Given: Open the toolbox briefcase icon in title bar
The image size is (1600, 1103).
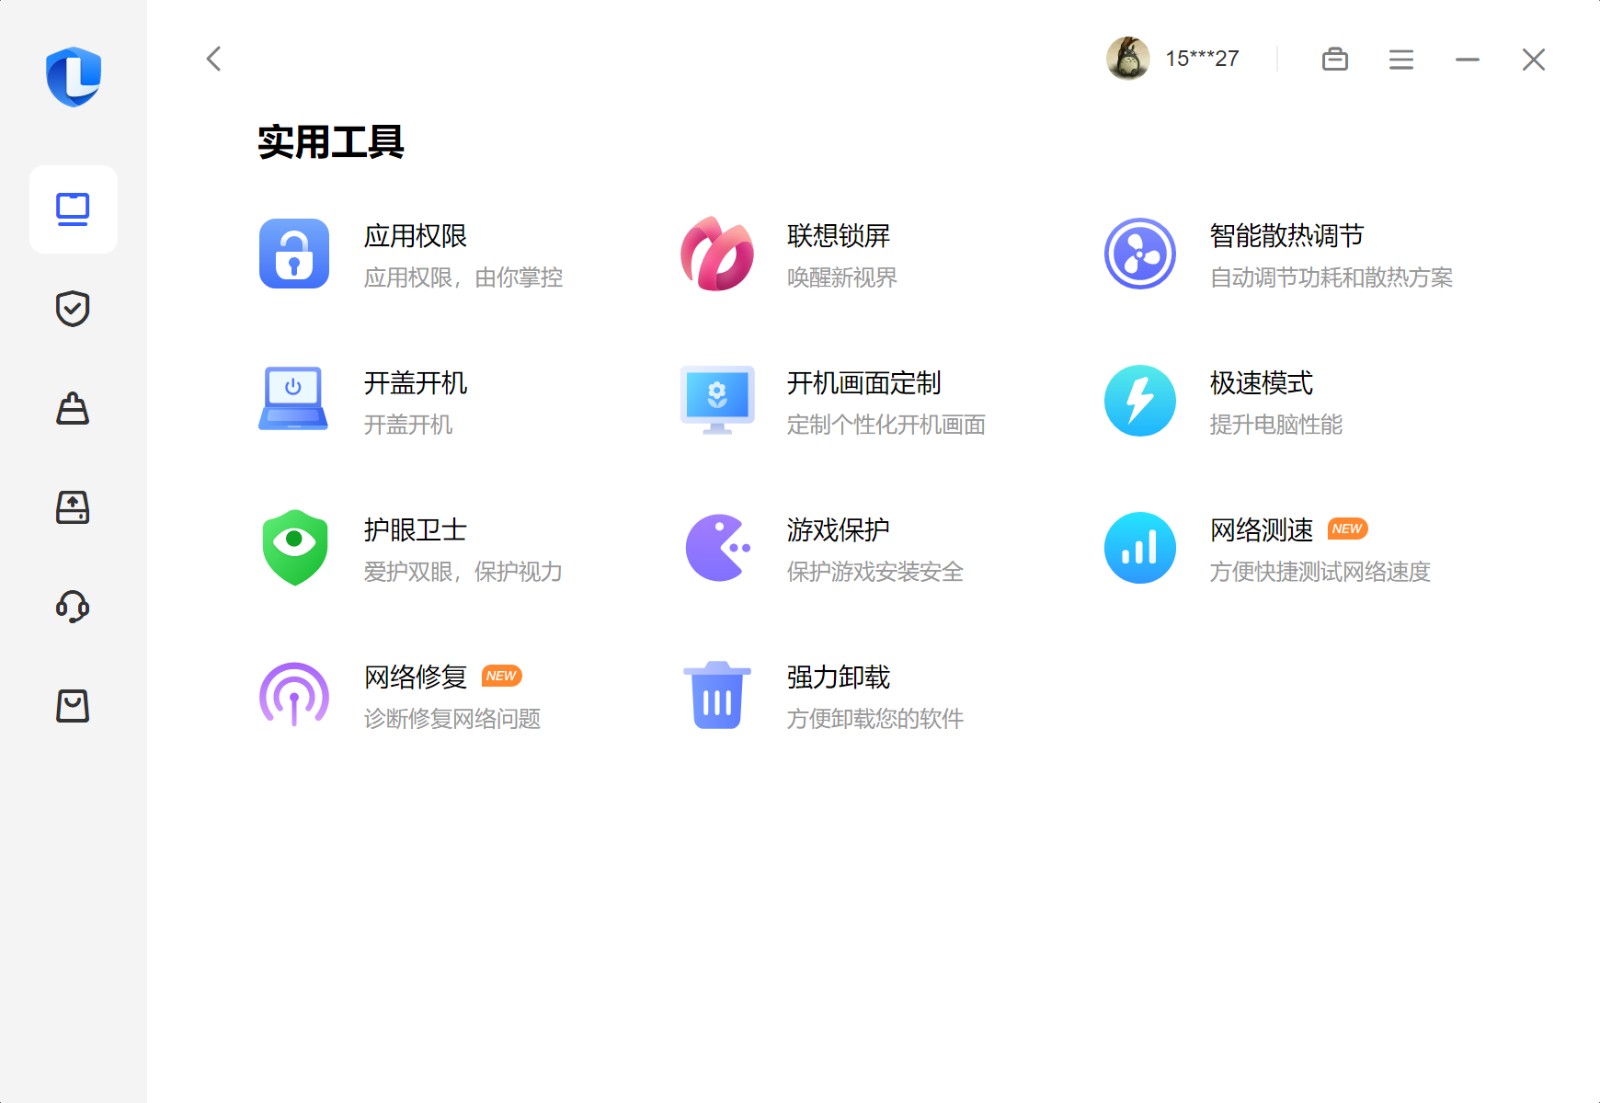Looking at the screenshot, I should point(1335,59).
